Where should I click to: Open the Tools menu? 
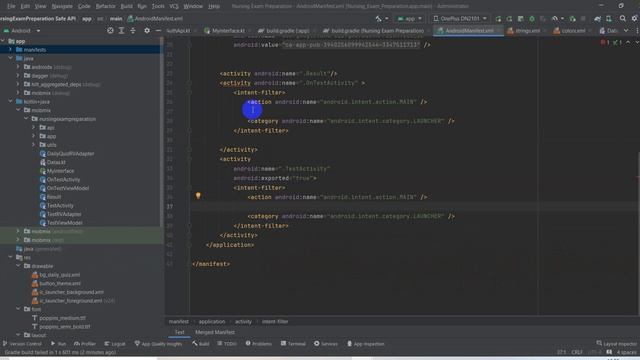158,6
